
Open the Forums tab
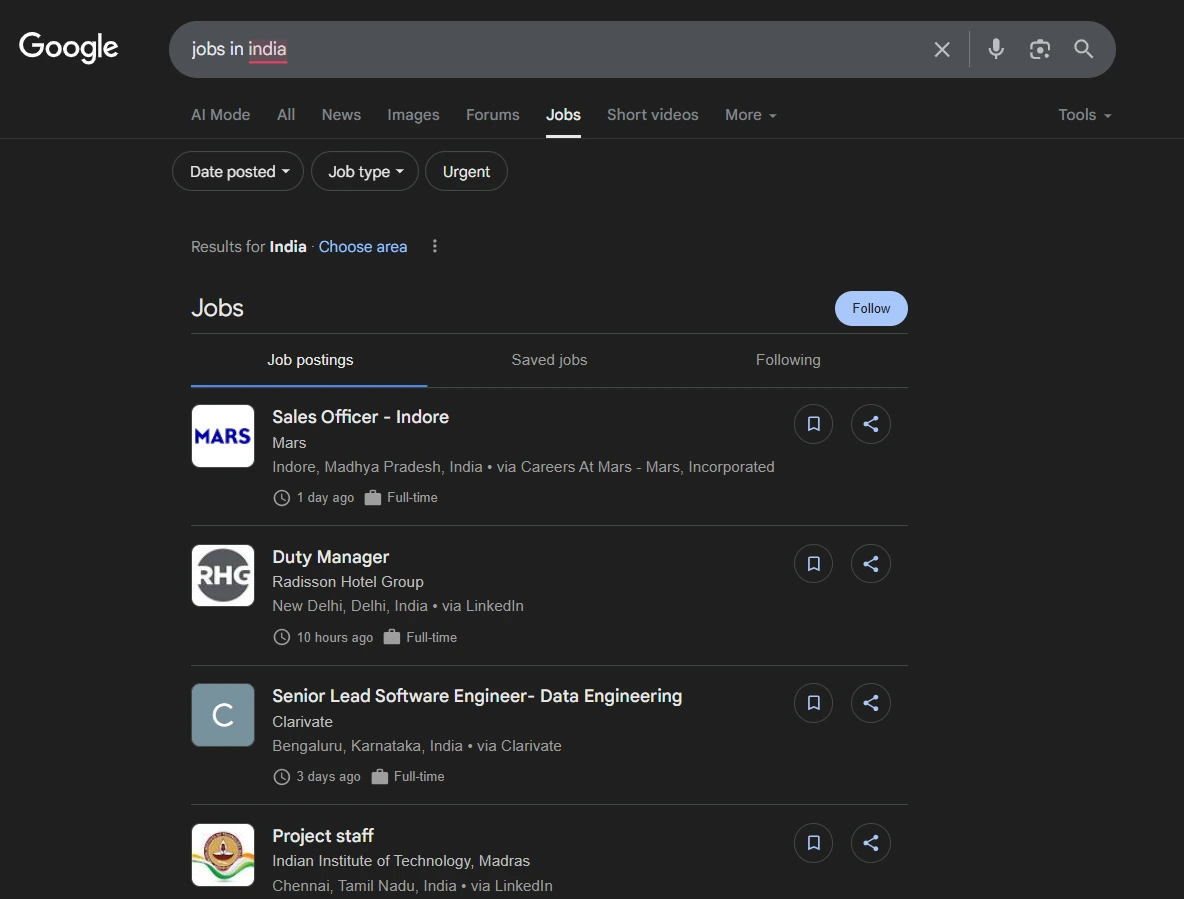492,115
